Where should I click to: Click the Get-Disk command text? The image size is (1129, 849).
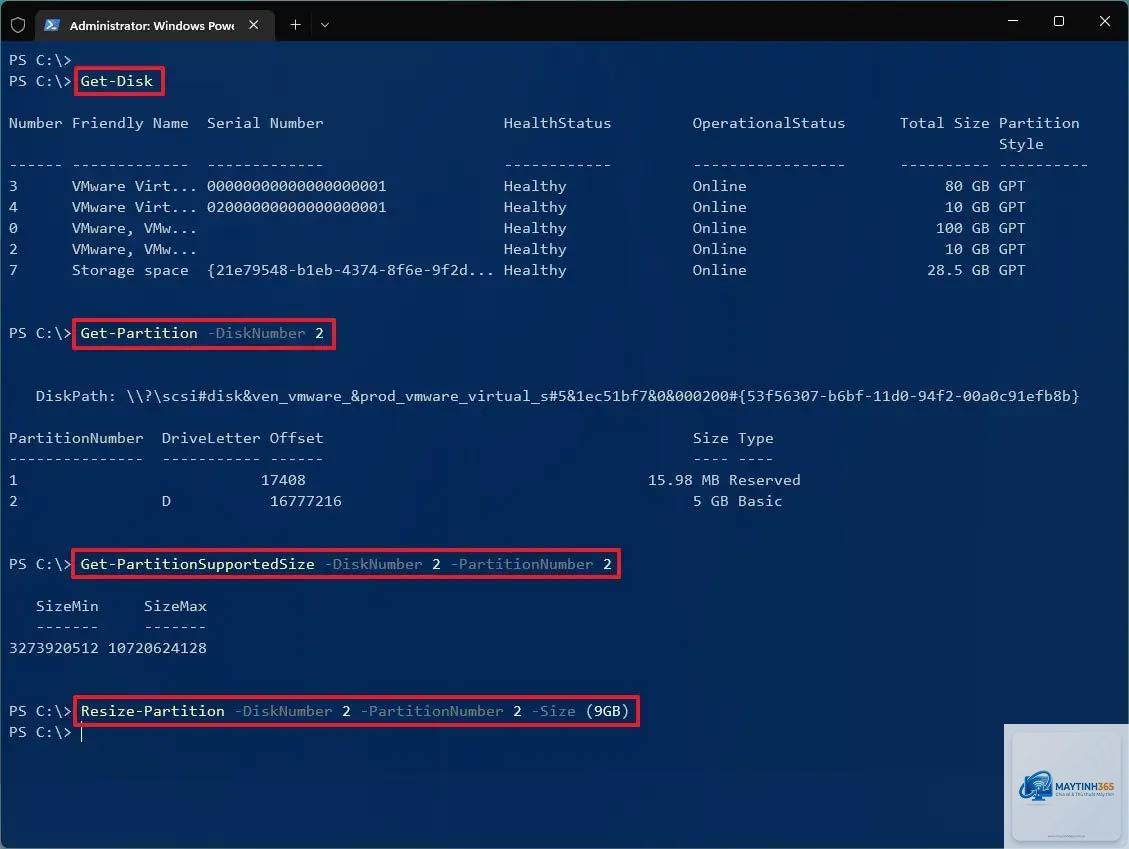click(x=117, y=81)
